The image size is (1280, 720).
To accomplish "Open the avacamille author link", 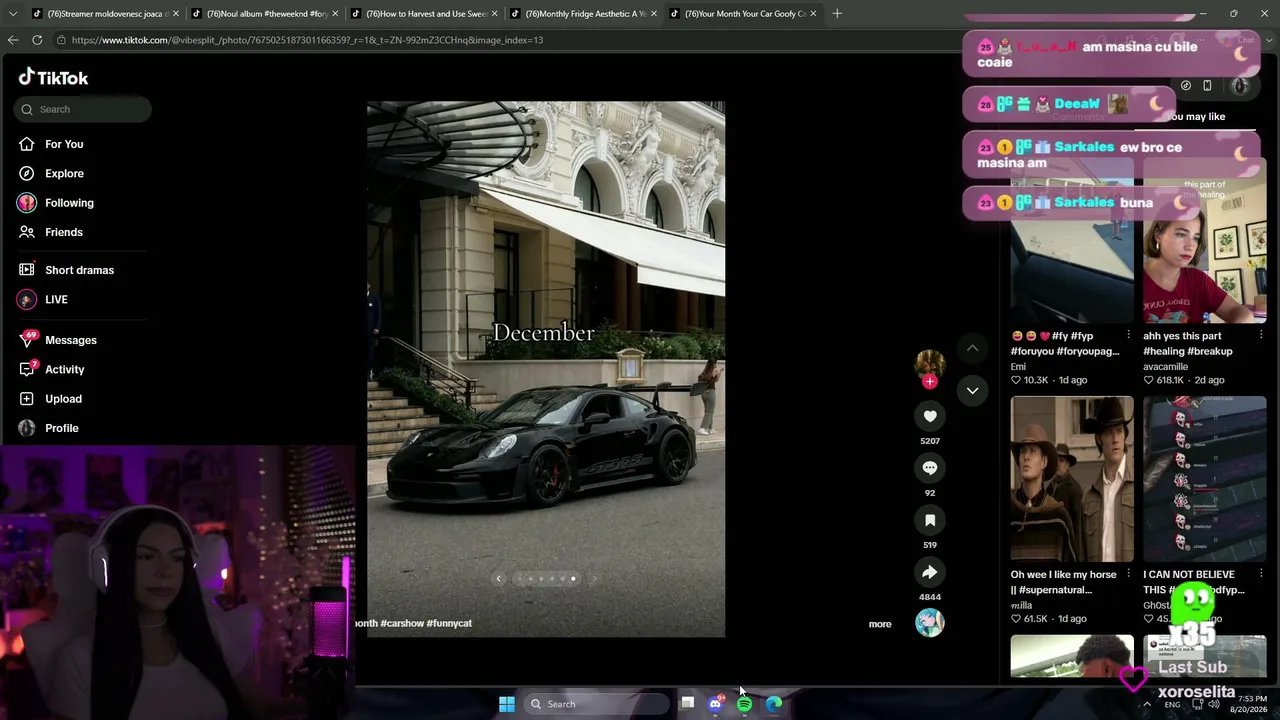I will (x=1165, y=367).
